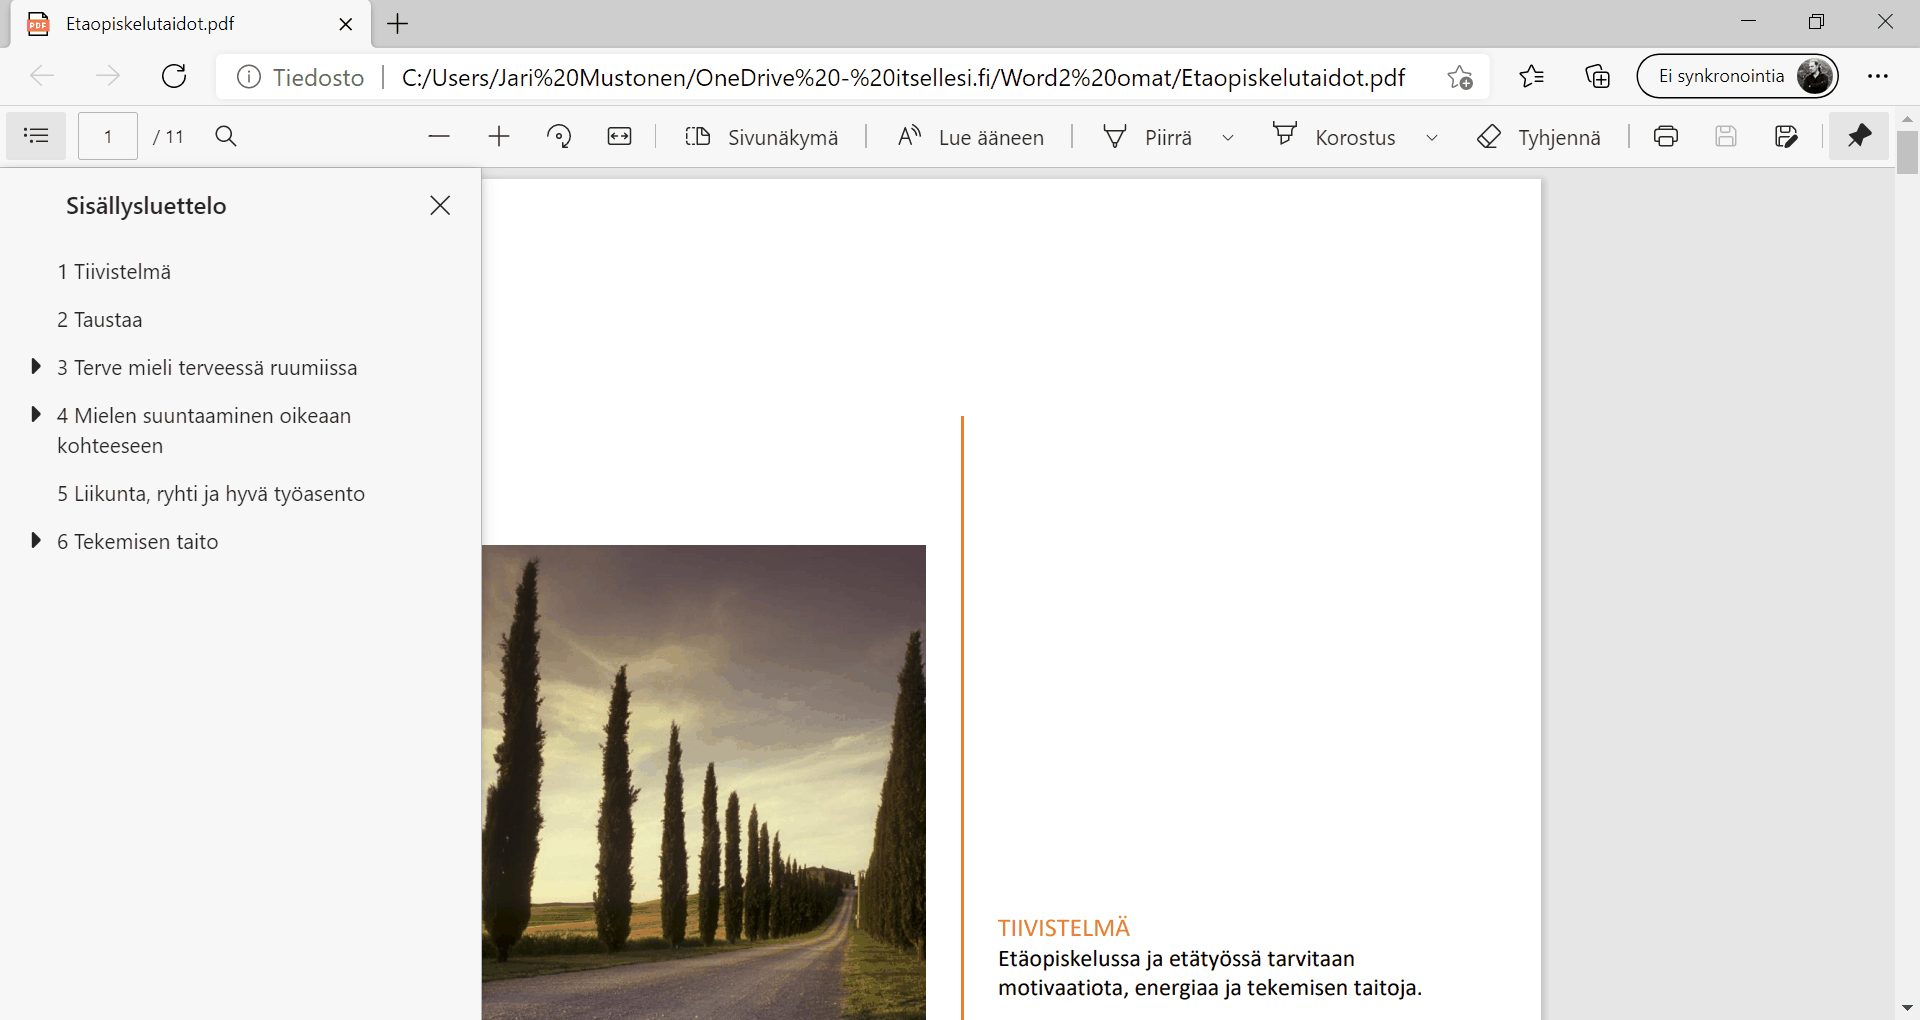Viewport: 1920px width, 1020px height.
Task: Go to section 1 Tiivistelmä
Action: pyautogui.click(x=114, y=272)
